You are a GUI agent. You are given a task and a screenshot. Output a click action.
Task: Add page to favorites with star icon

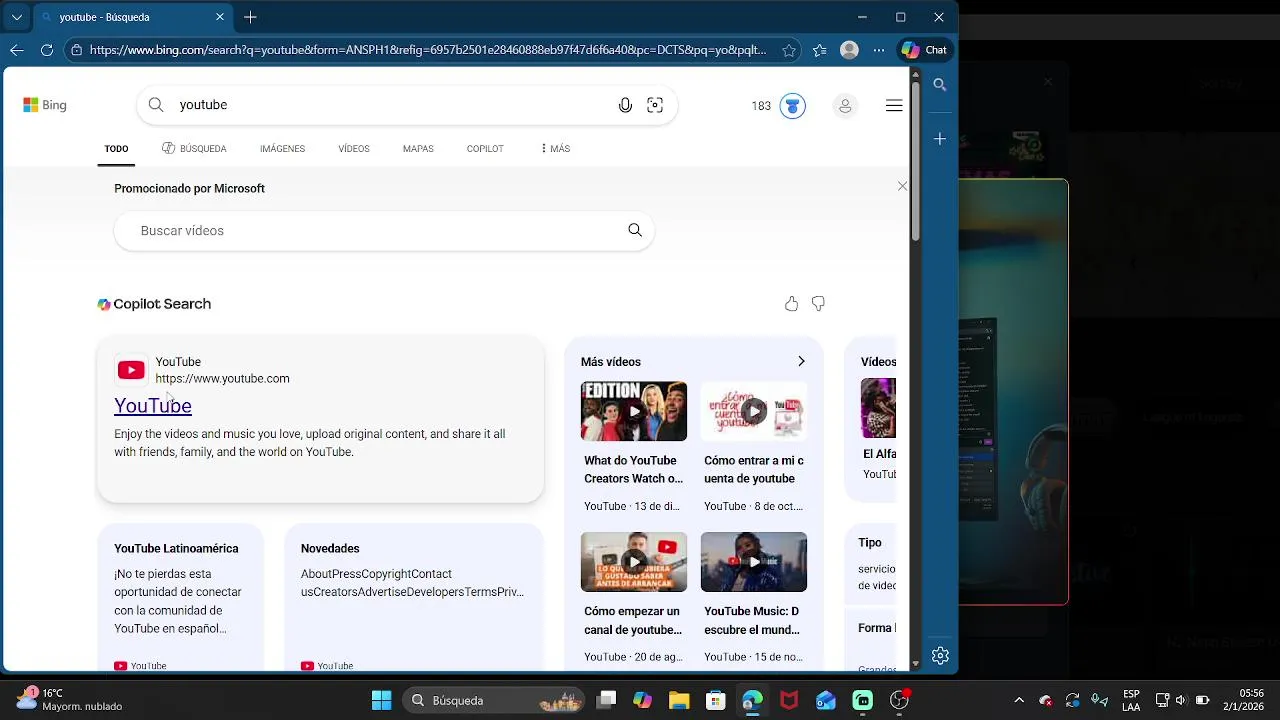pos(789,50)
